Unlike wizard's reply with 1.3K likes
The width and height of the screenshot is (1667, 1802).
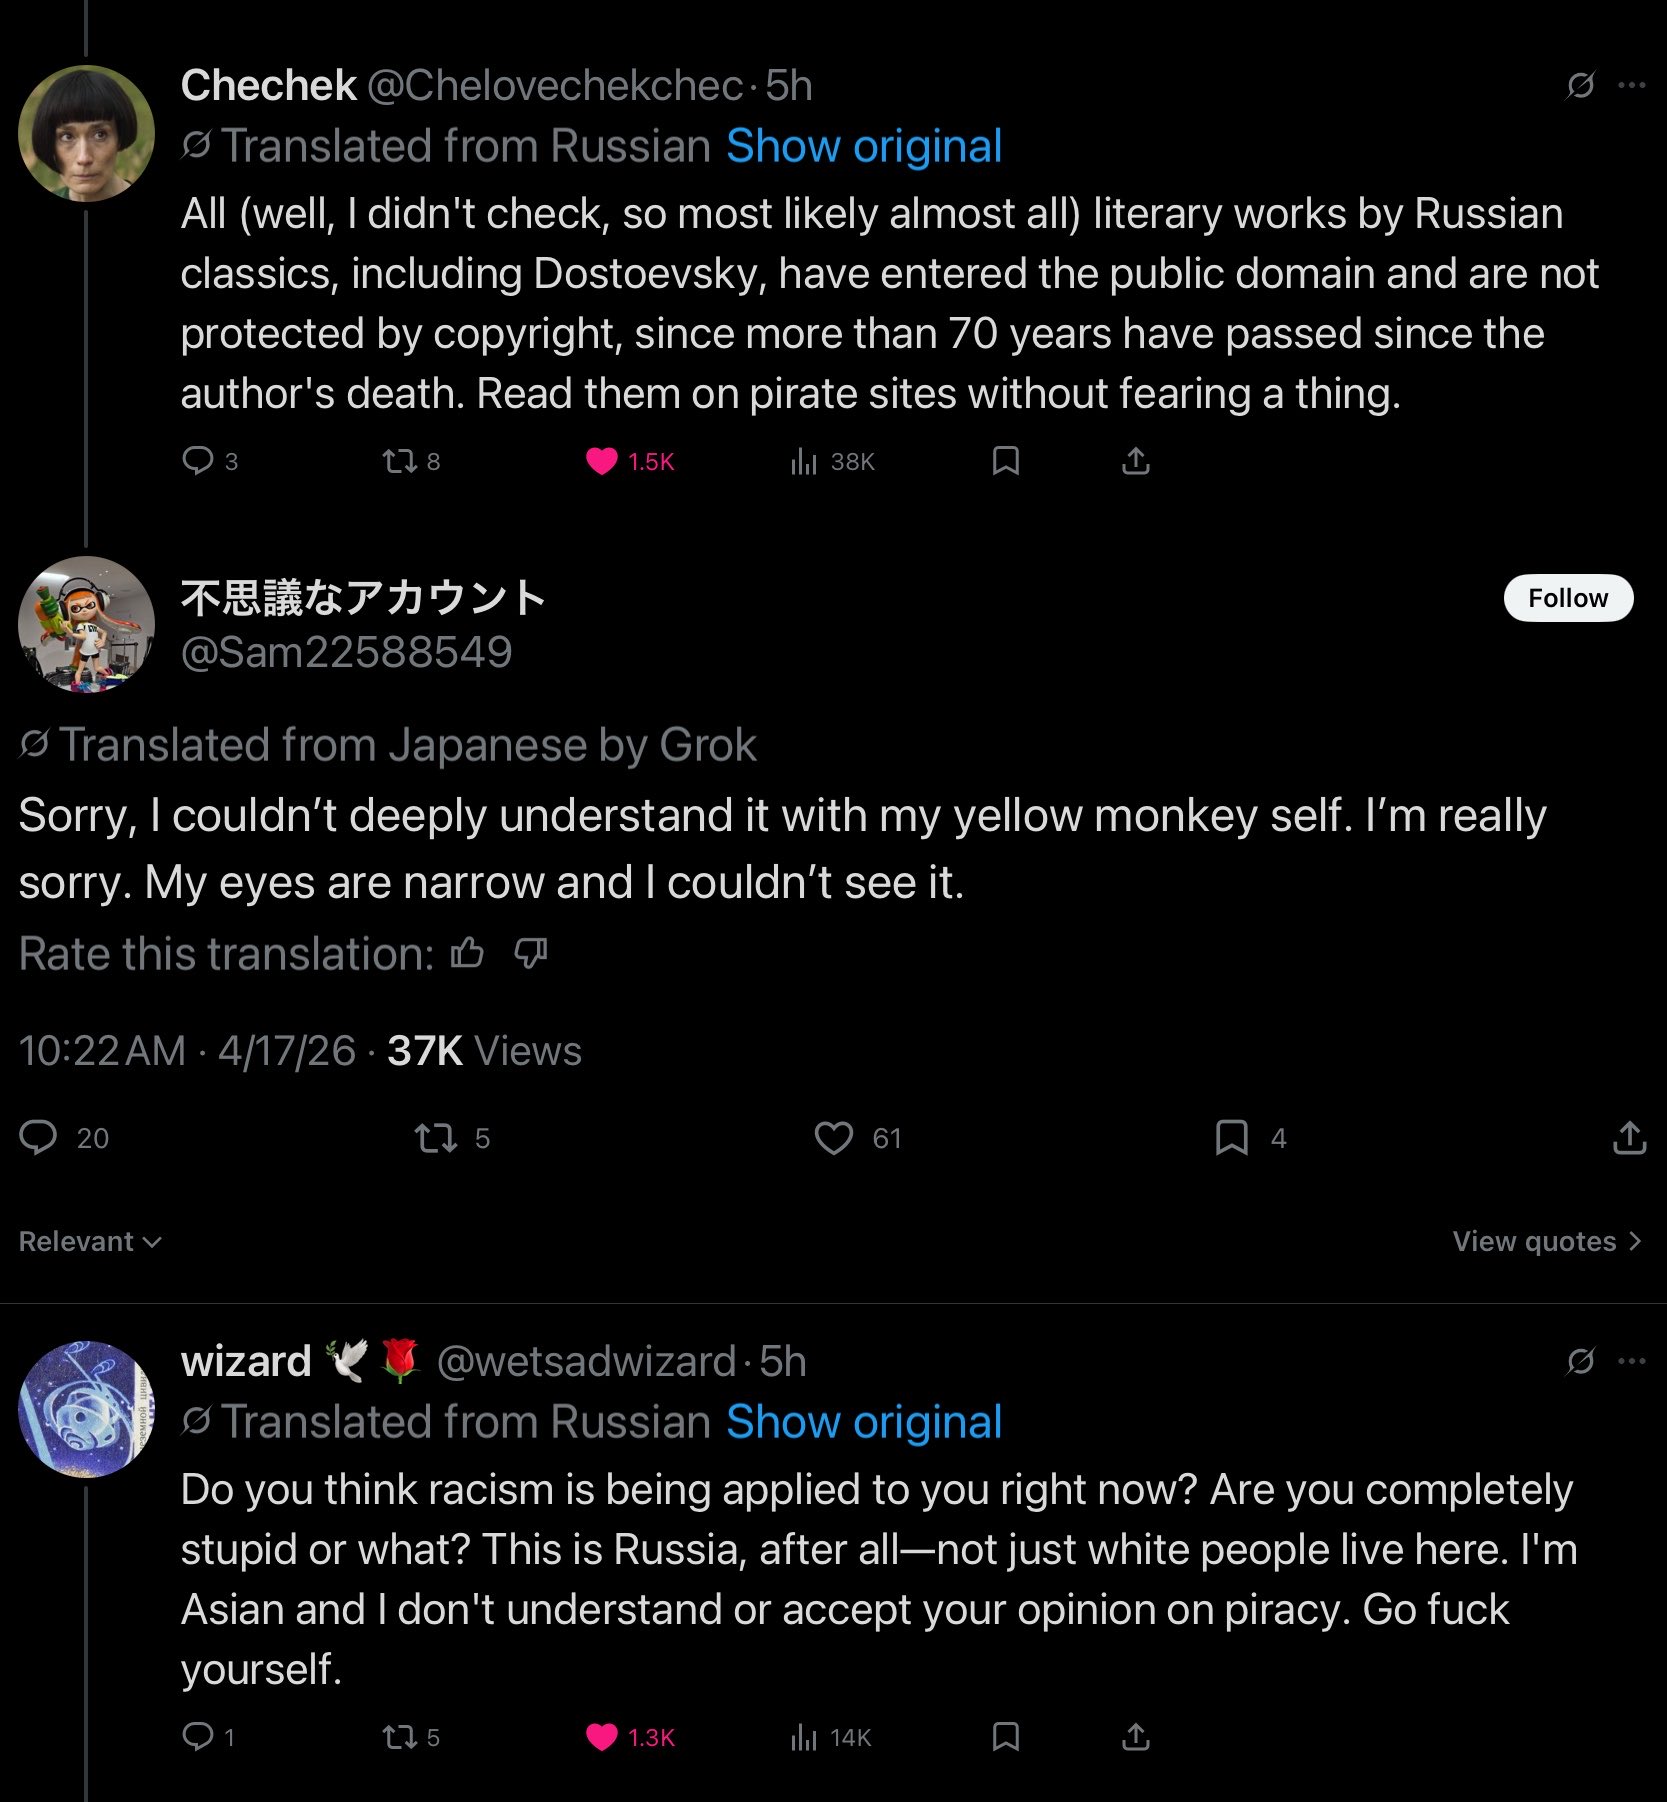[601, 1737]
